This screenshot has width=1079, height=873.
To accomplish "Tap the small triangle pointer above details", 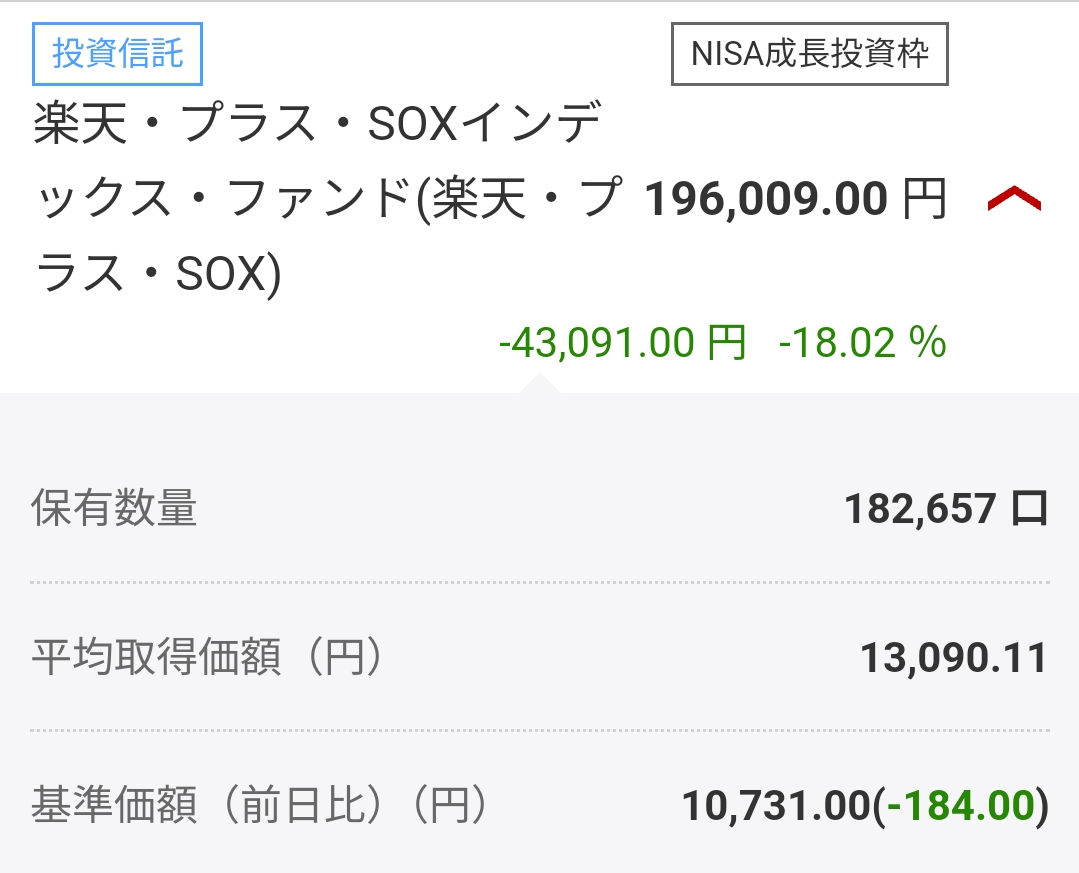I will (x=538, y=384).
